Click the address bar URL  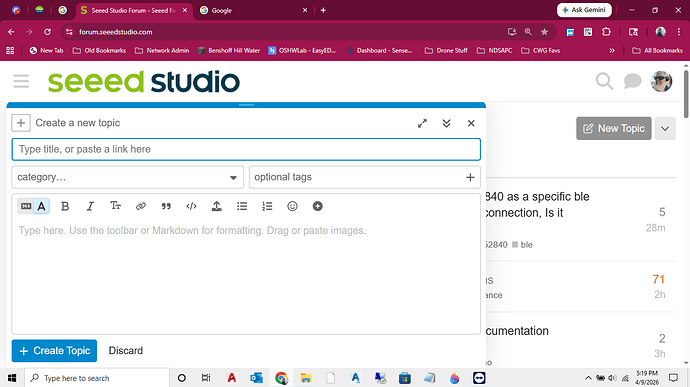coord(115,32)
